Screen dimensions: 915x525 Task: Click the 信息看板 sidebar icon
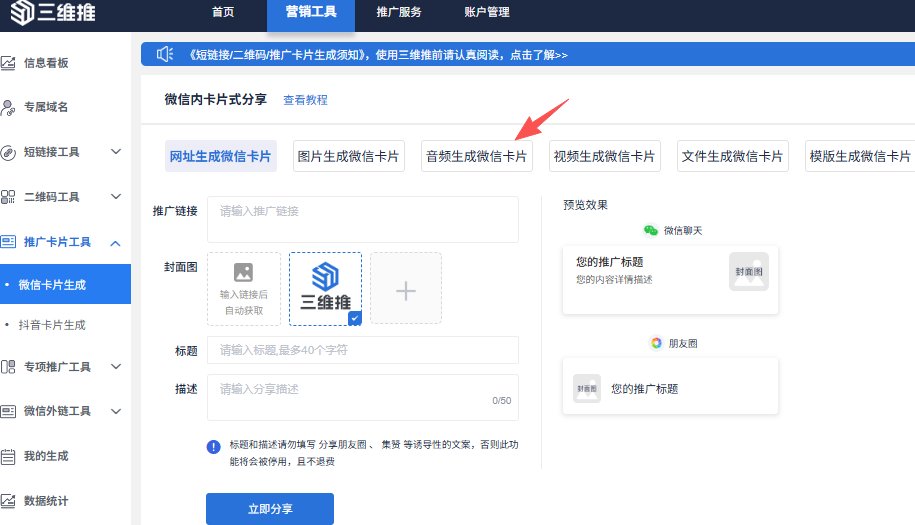[x=9, y=63]
